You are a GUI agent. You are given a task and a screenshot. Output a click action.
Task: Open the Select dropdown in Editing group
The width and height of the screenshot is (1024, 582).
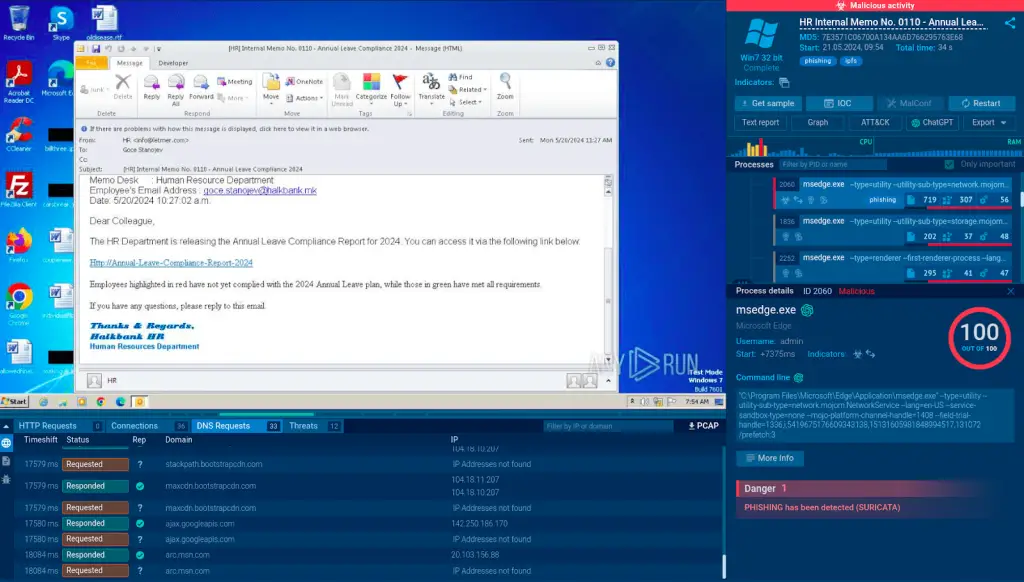[466, 102]
